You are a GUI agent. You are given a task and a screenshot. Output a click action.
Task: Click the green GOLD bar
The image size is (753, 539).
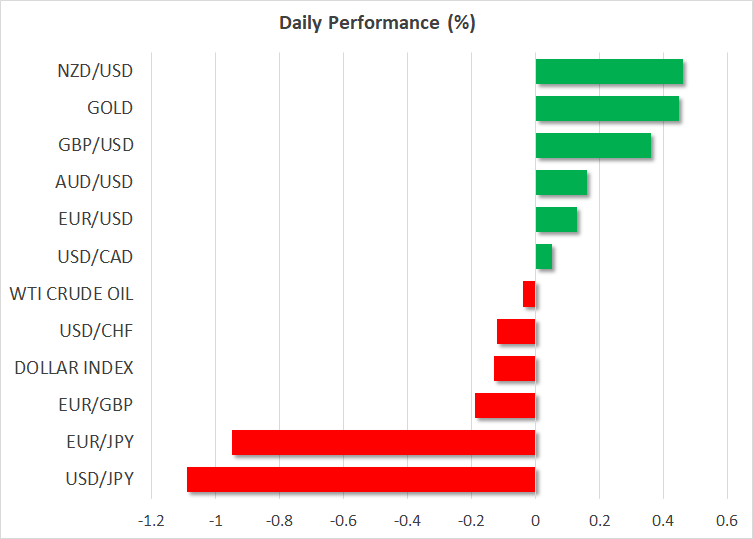click(607, 108)
